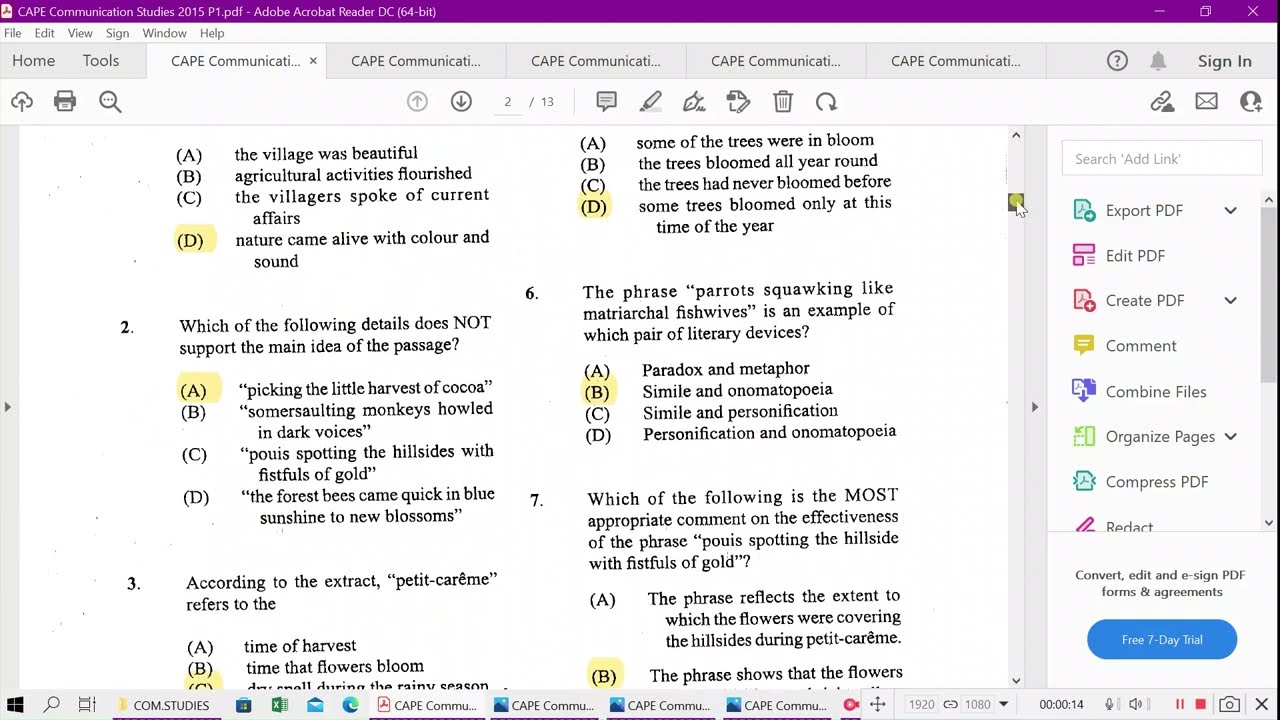Screen dimensions: 1280x720
Task: Open the Sign menu
Action: click(117, 33)
